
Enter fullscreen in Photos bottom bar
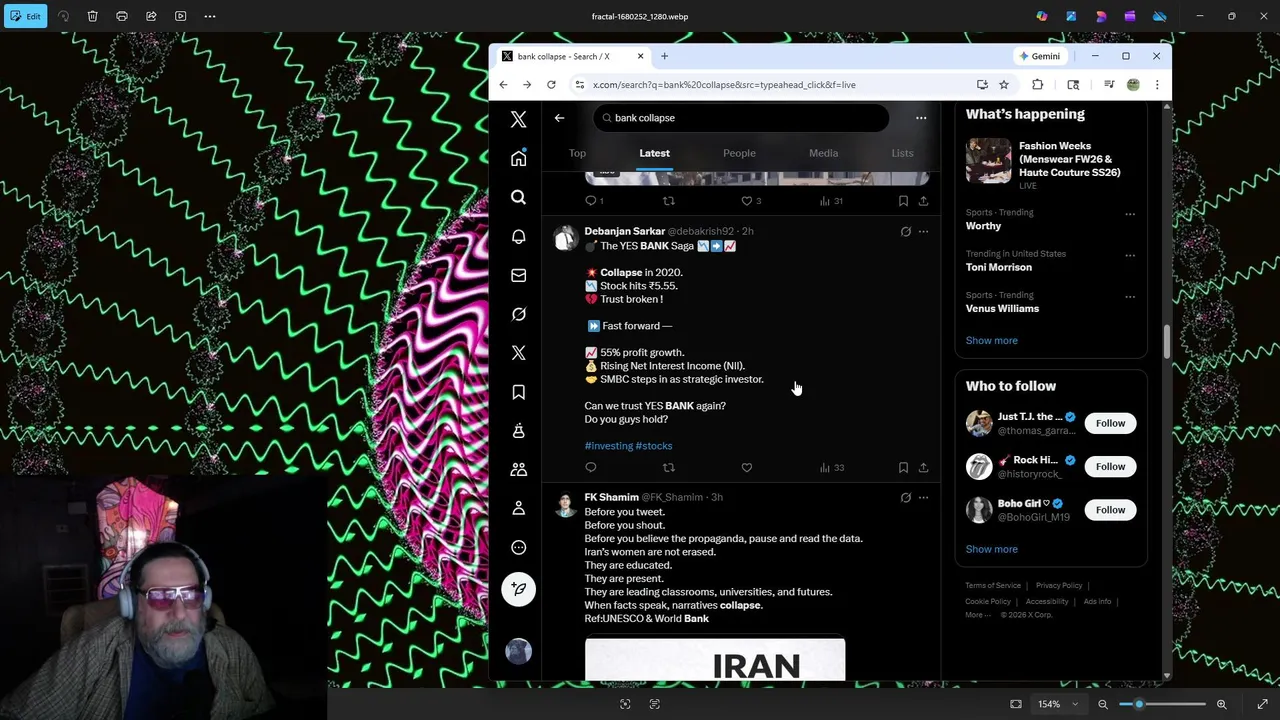point(1262,704)
